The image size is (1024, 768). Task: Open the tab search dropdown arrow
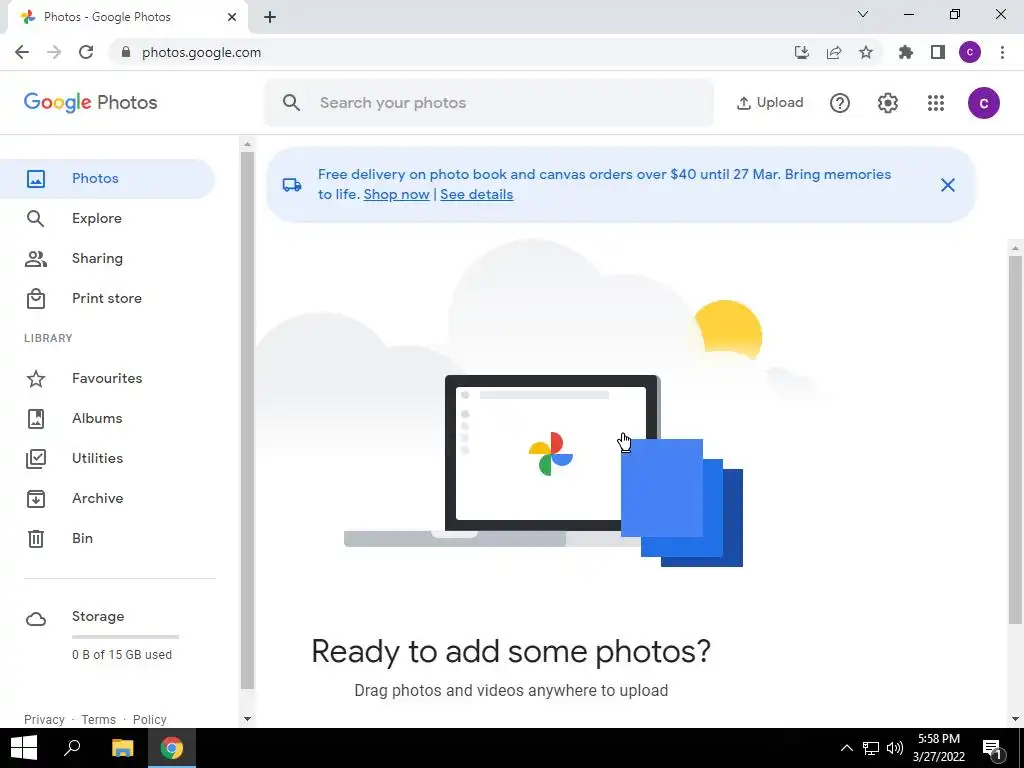point(863,14)
